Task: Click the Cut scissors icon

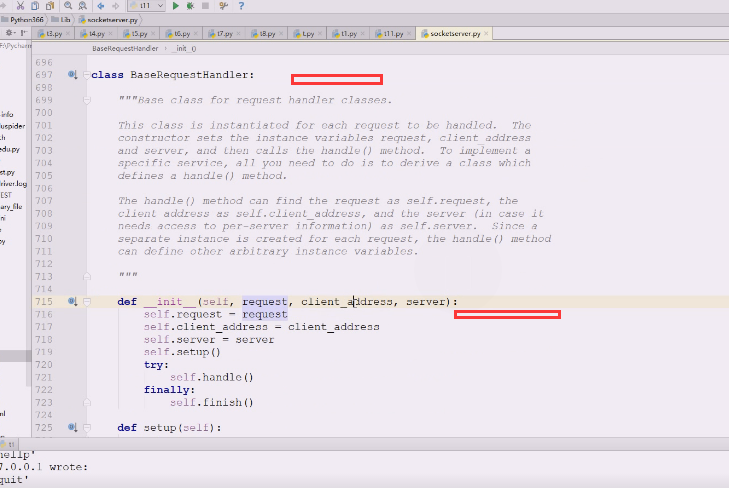Action: (20, 6)
